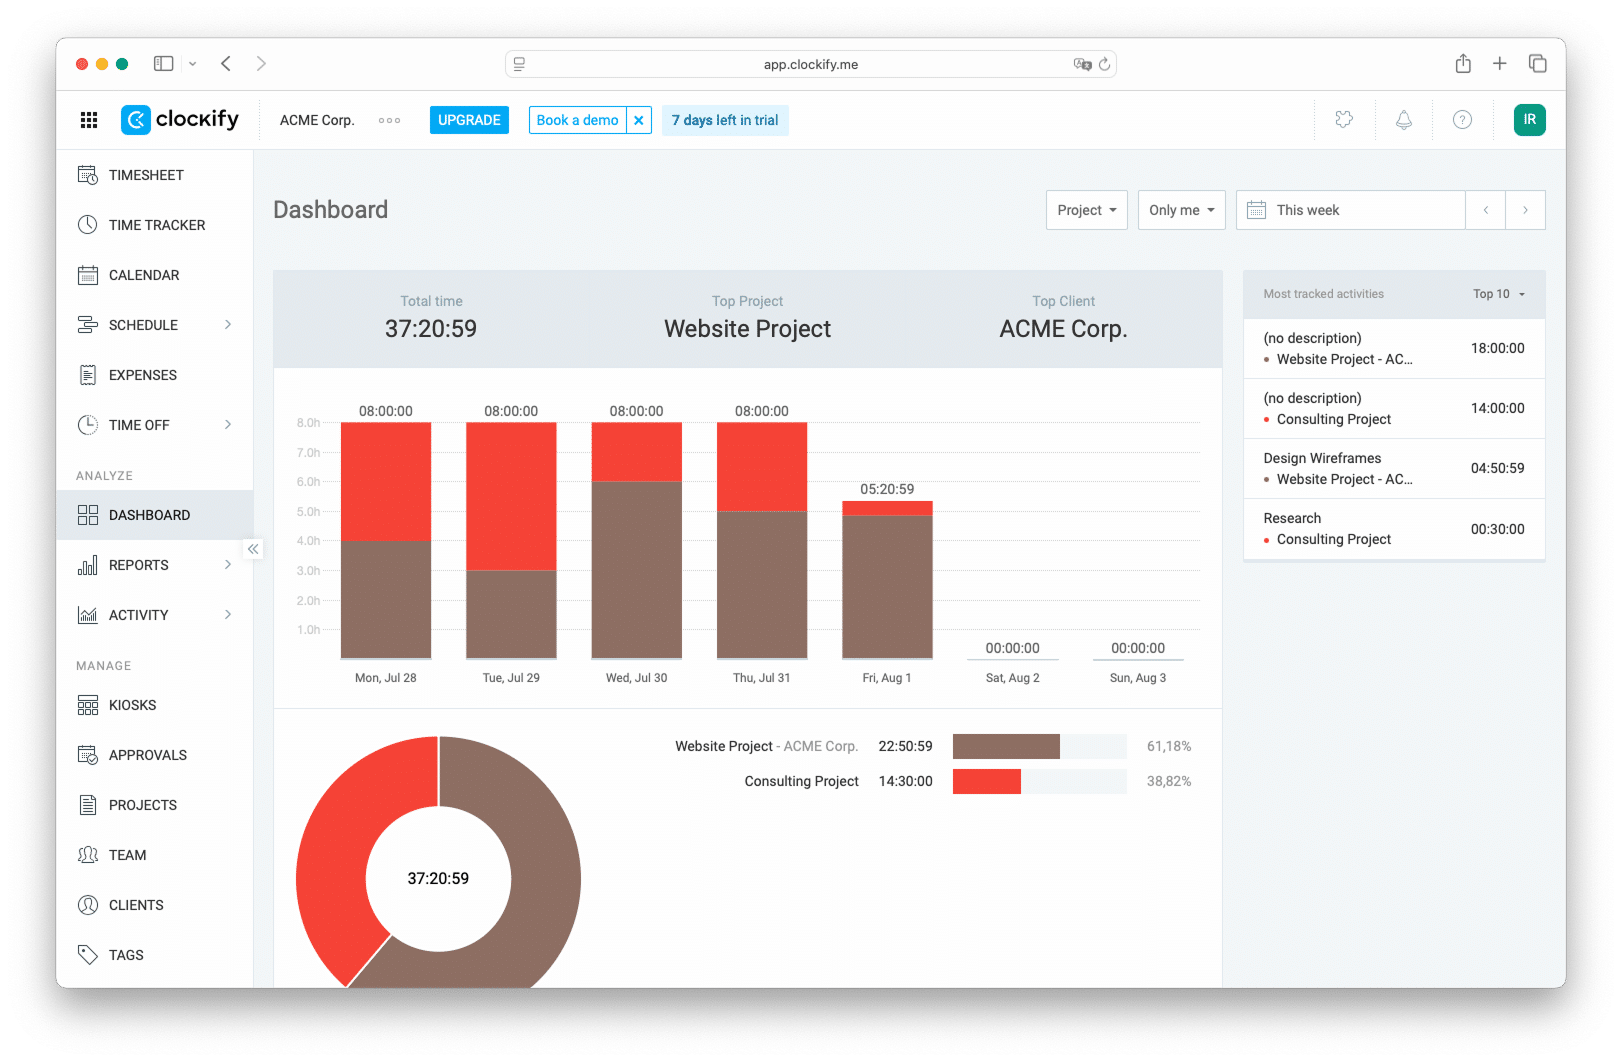Click the Kiosks sidebar icon
This screenshot has height=1062, width=1622.
tap(88, 705)
